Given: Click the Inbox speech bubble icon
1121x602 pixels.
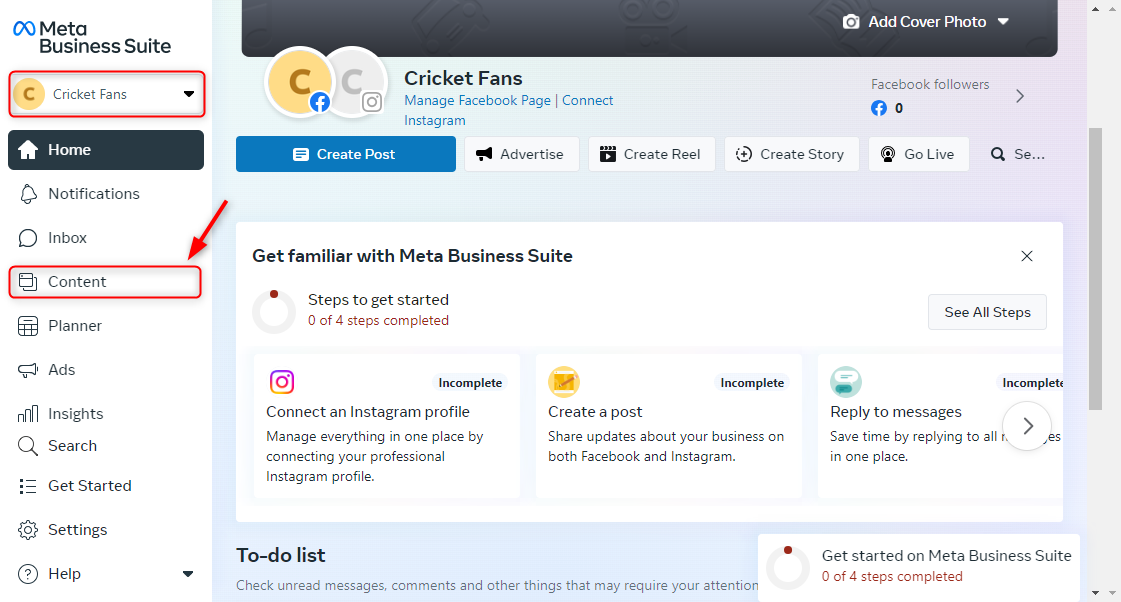Looking at the screenshot, I should (x=28, y=238).
